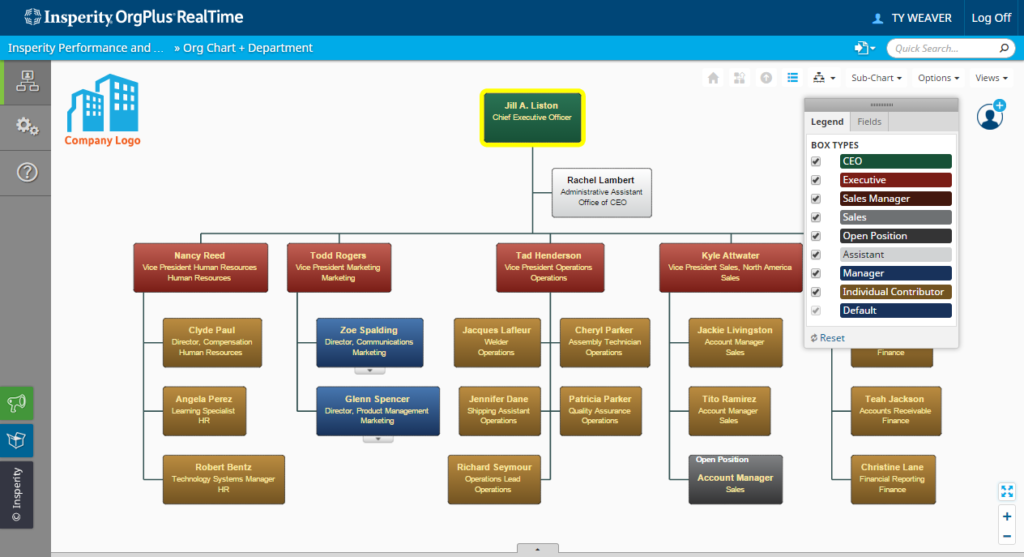
Task: Open the help question mark icon
Action: point(27,172)
